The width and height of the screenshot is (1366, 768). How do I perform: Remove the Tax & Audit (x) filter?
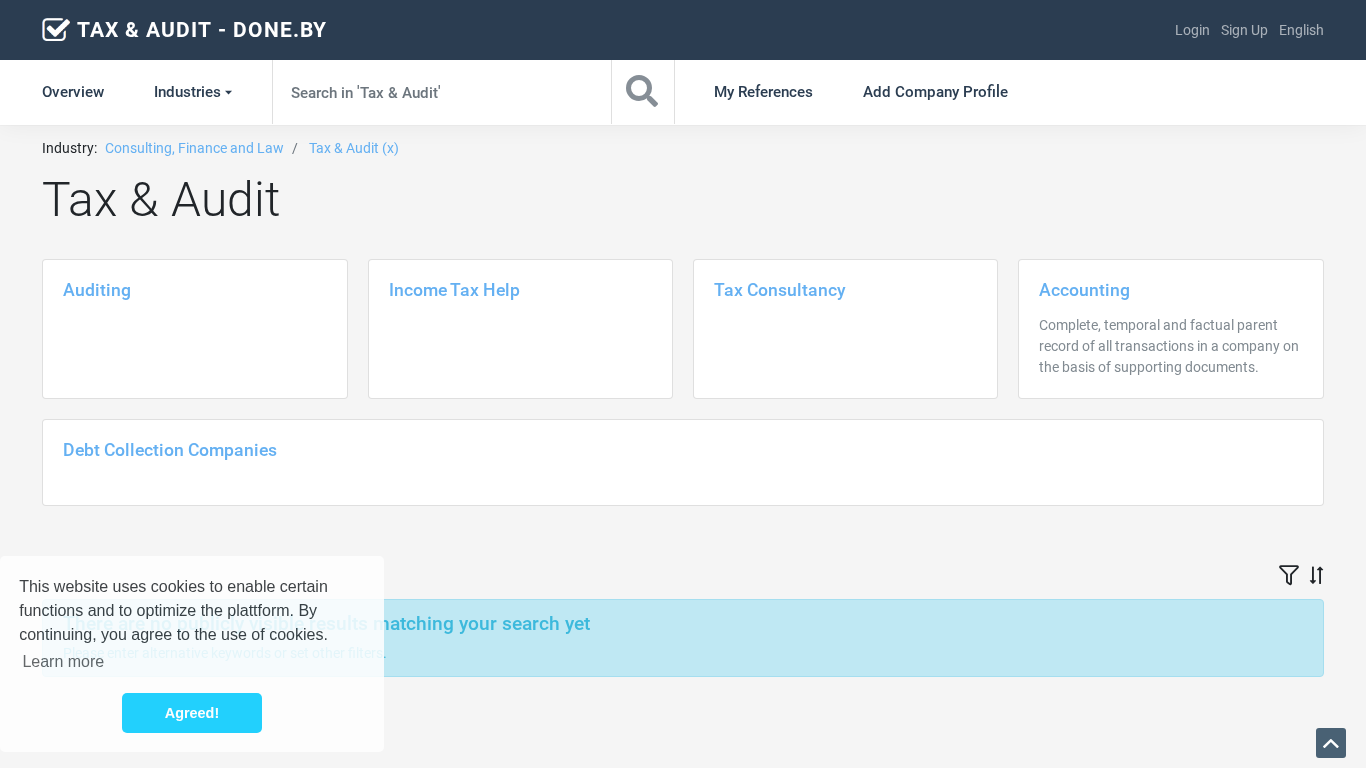pyautogui.click(x=354, y=148)
